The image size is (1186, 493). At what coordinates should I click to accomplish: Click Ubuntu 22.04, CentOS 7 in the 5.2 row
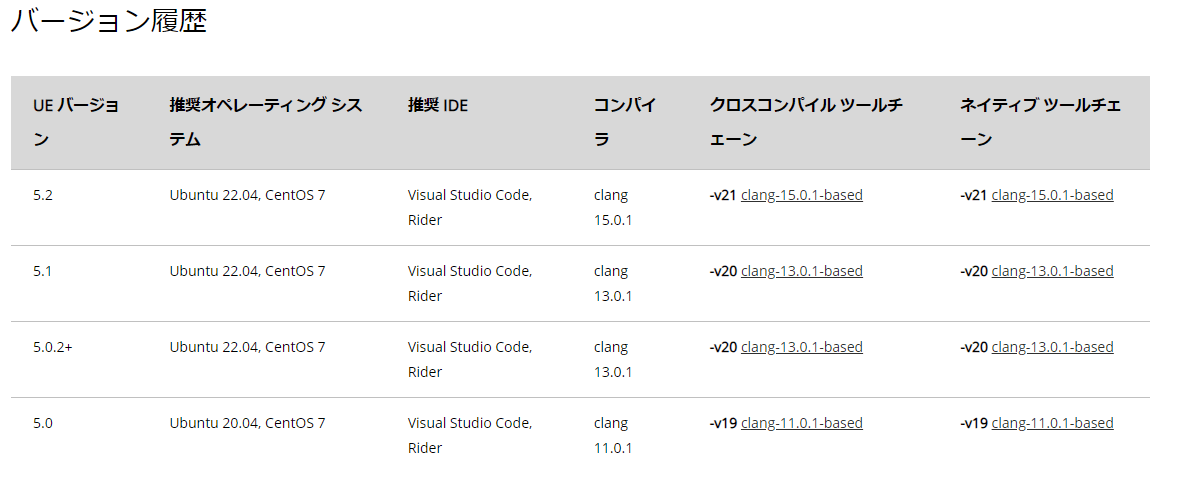coord(247,195)
